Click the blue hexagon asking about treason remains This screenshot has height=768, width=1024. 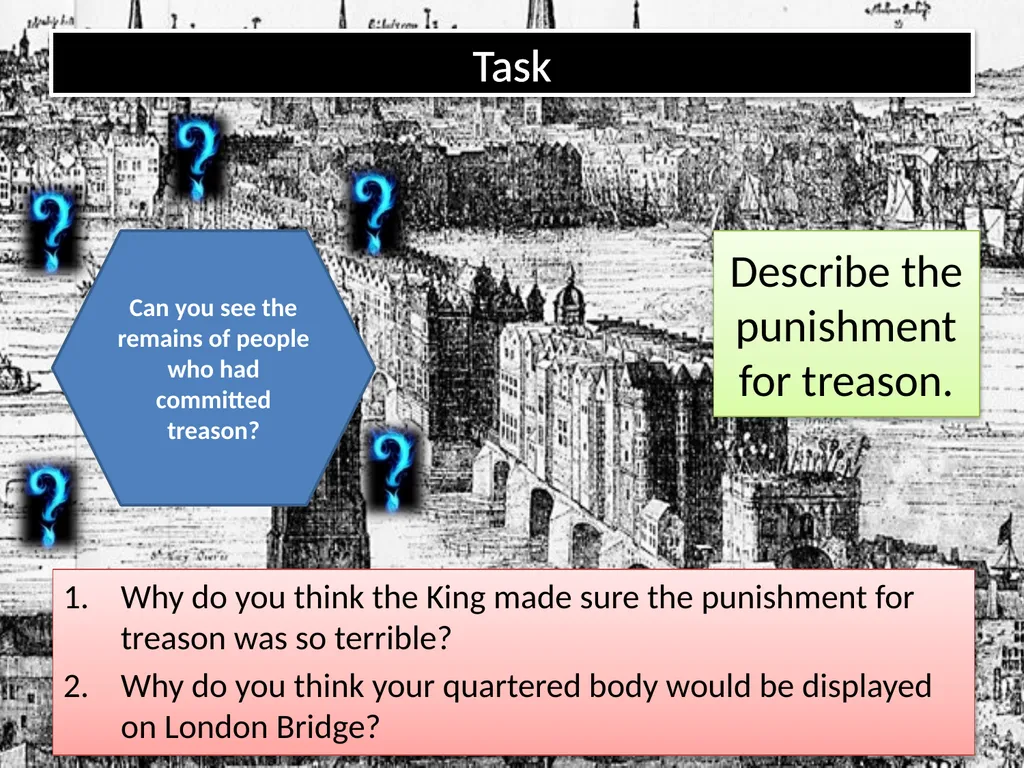pyautogui.click(x=214, y=368)
